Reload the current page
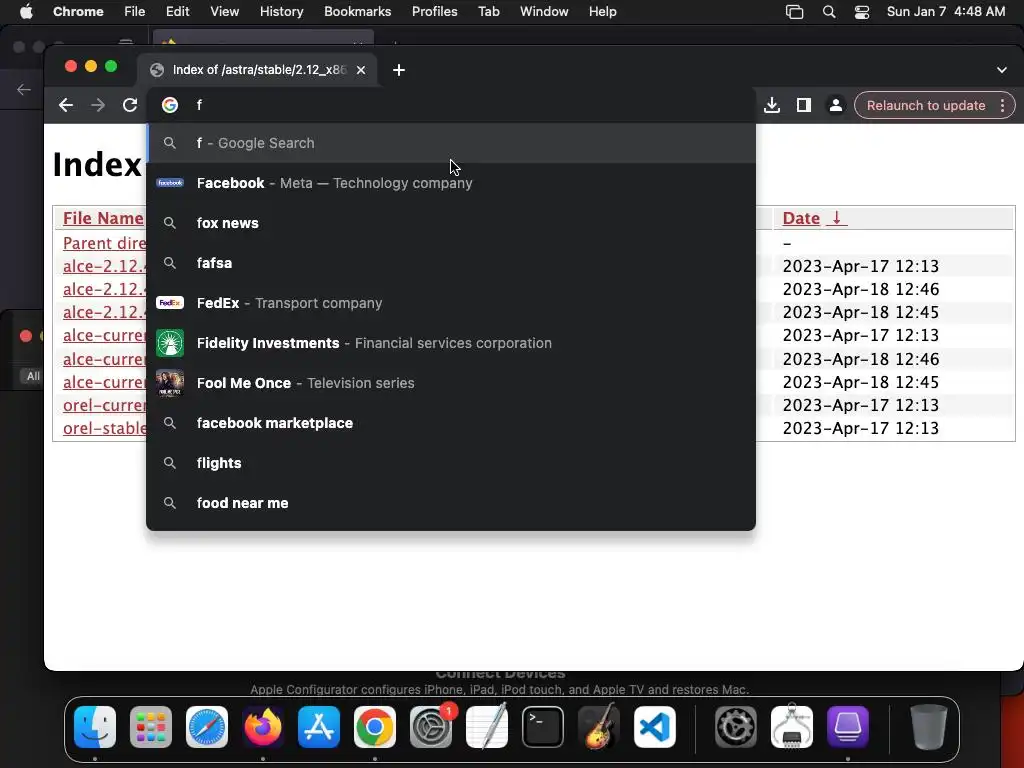 (130, 105)
